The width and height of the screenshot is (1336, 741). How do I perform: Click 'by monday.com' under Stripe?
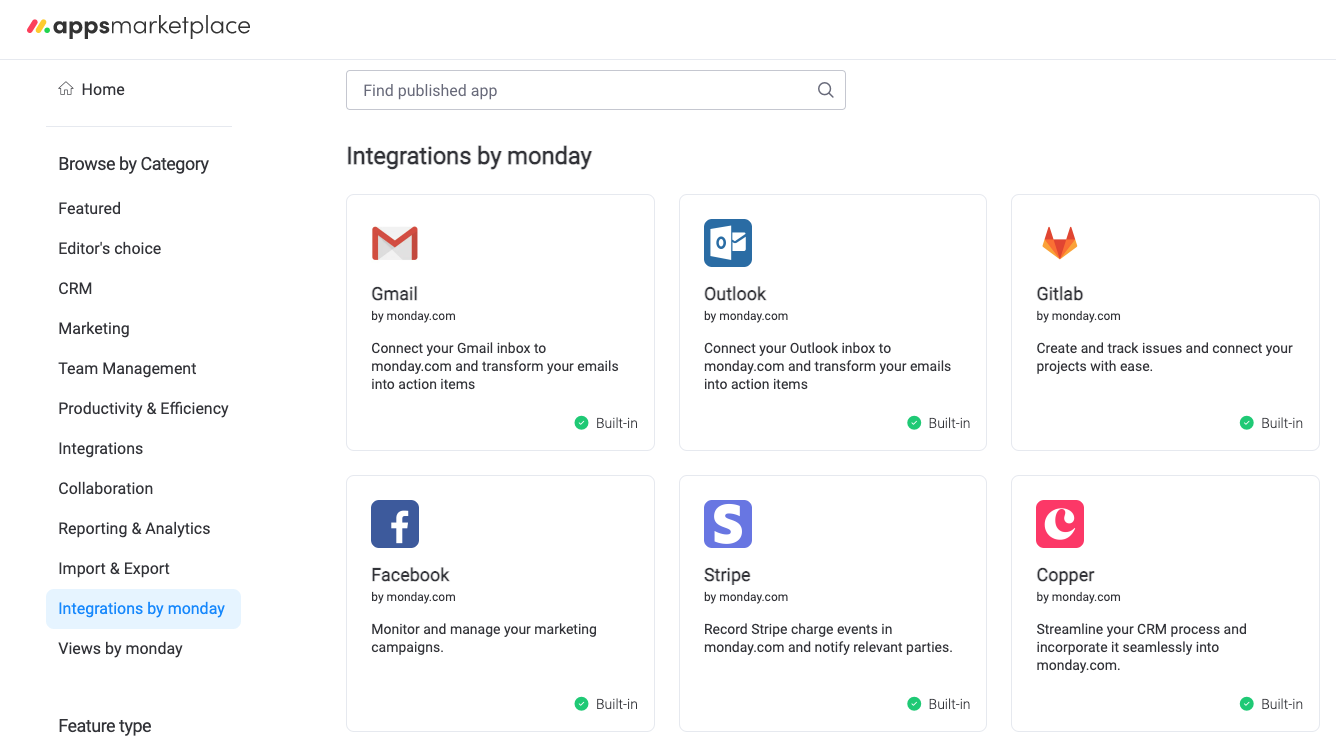(x=746, y=597)
